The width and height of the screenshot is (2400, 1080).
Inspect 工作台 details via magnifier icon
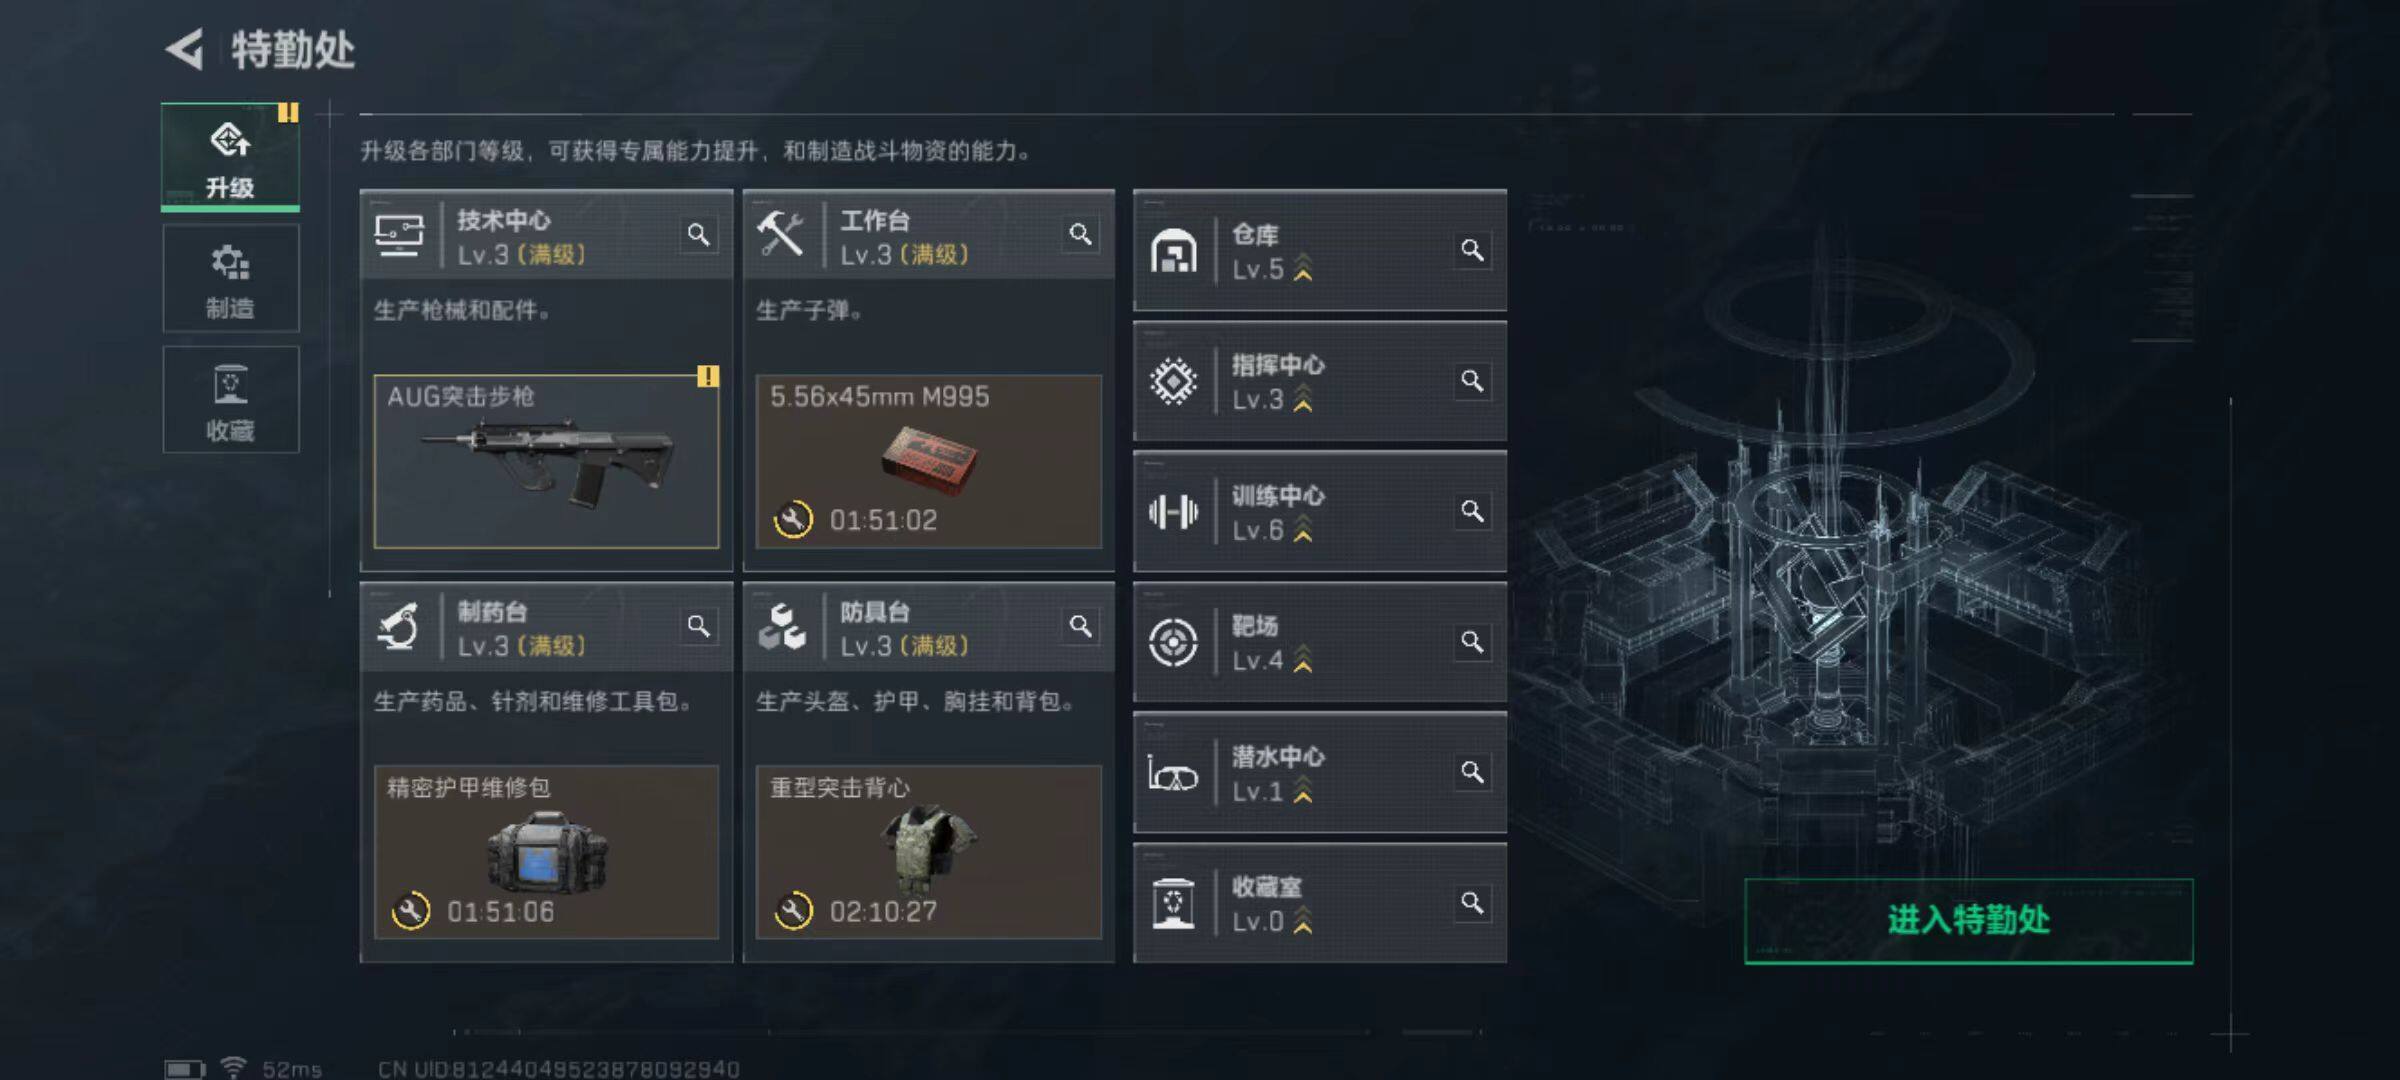pos(1080,235)
